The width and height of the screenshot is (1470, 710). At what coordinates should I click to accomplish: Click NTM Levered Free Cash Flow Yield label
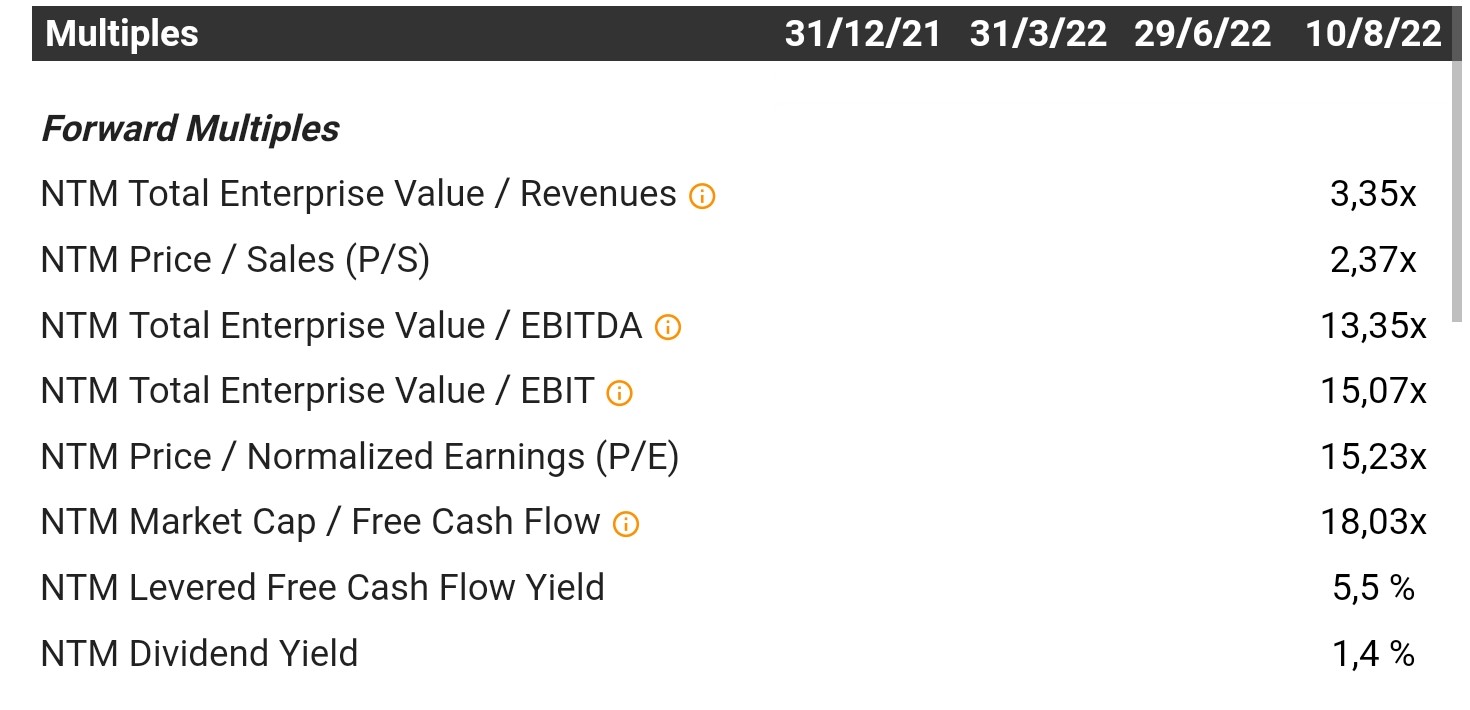coord(322,587)
